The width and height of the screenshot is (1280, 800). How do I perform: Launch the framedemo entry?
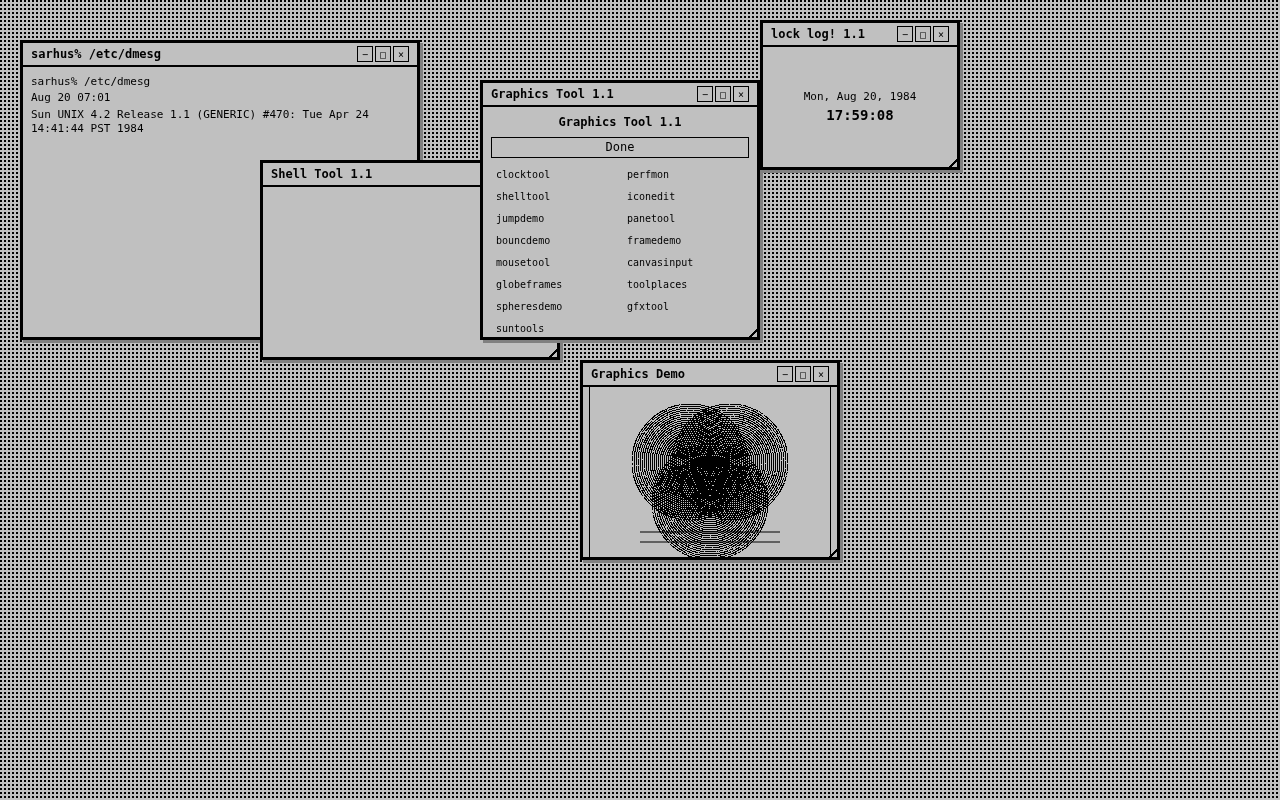(x=654, y=240)
